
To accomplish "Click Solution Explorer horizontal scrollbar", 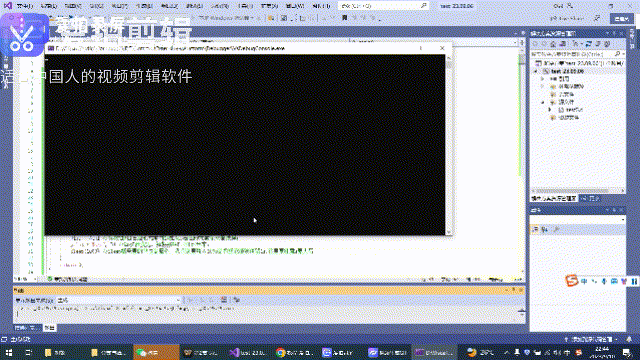I will point(578,191).
